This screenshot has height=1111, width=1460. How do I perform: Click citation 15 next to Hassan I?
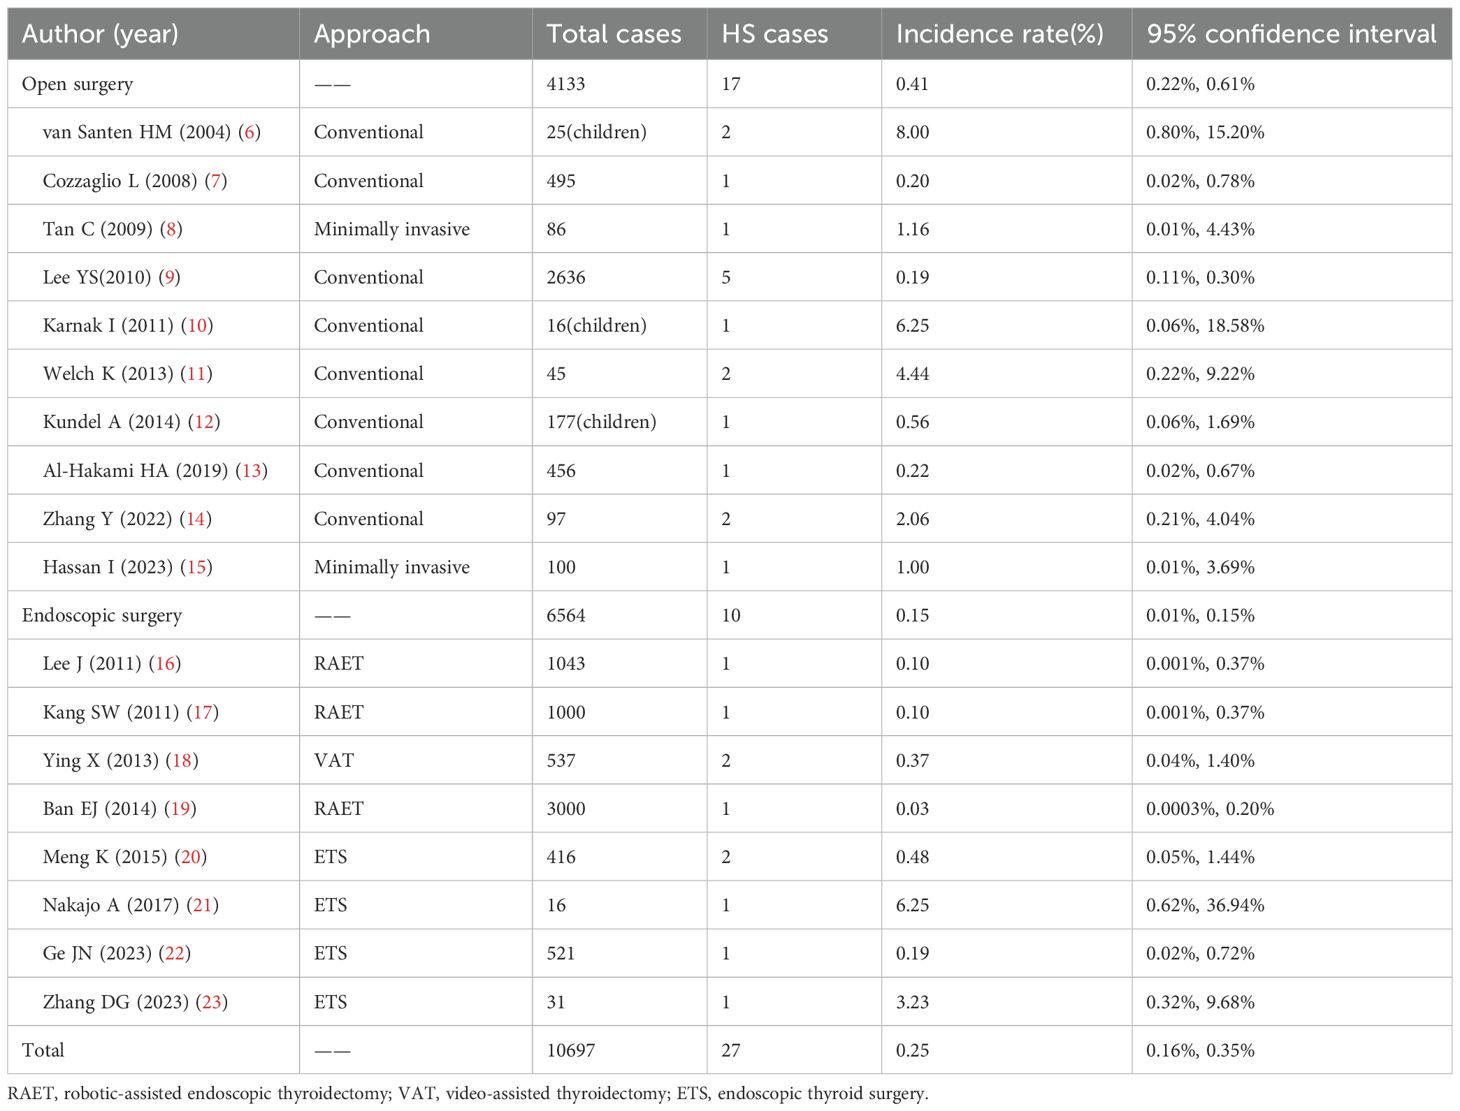click(197, 567)
